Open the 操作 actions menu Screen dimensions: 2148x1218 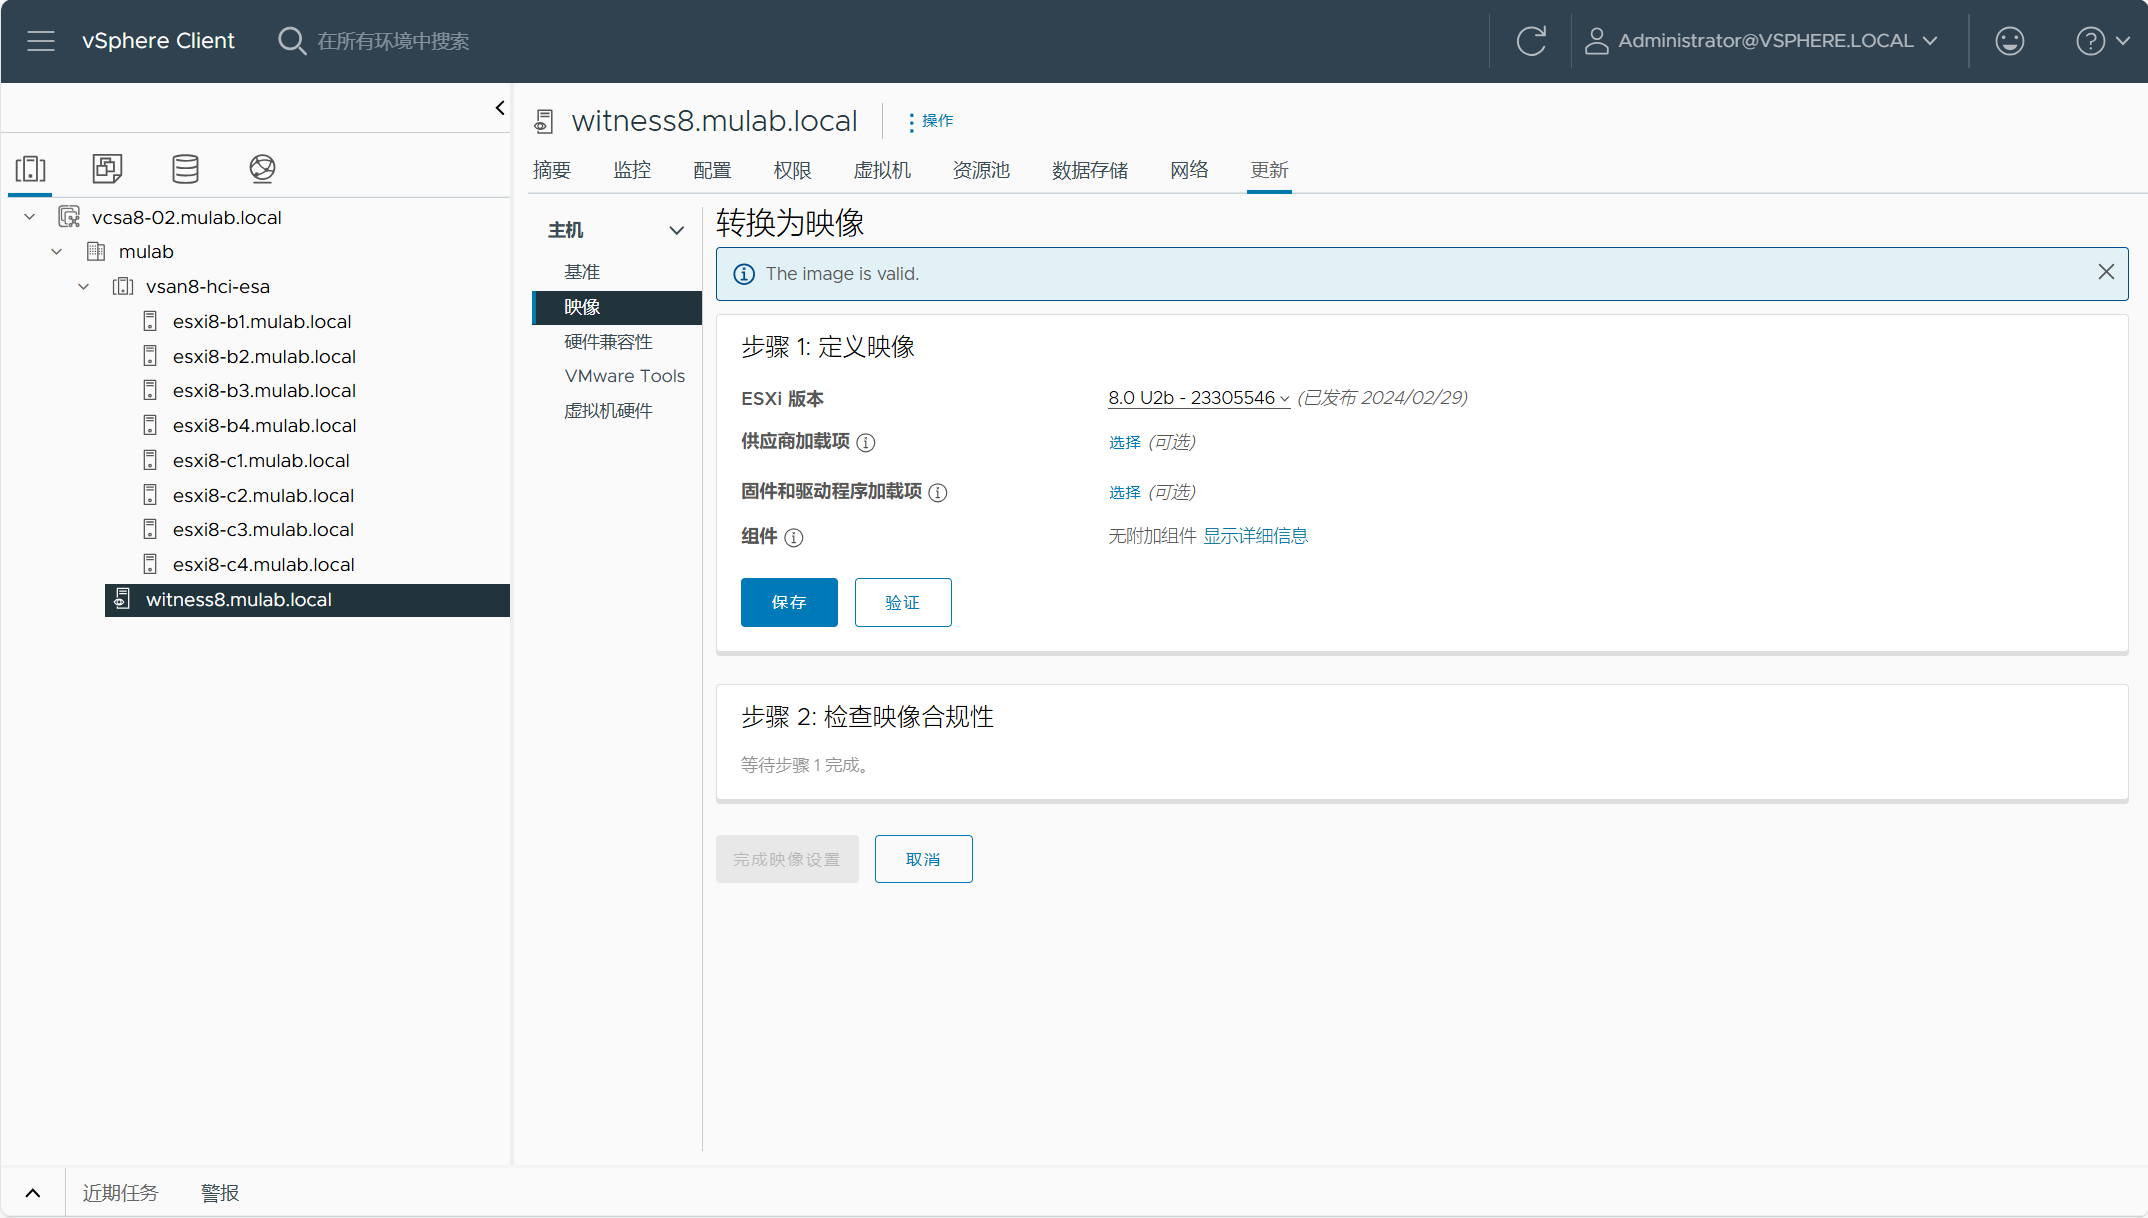click(929, 121)
